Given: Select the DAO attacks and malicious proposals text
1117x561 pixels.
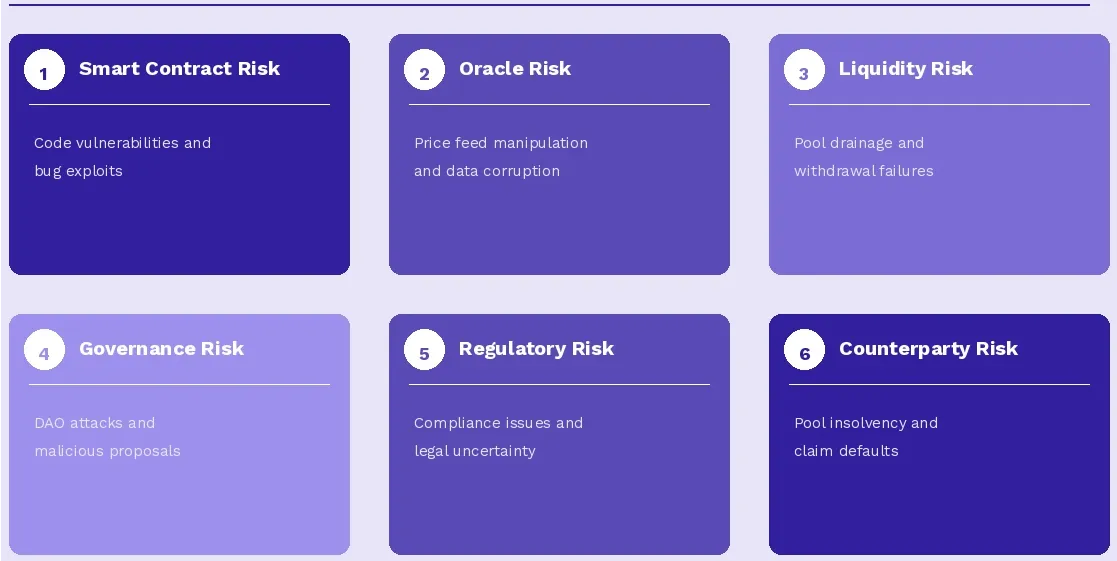Looking at the screenshot, I should coord(107,437).
